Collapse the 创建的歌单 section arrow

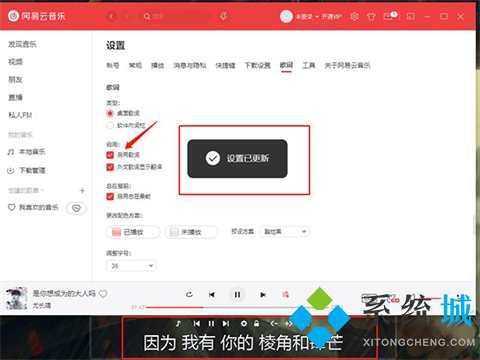[x=42, y=191]
